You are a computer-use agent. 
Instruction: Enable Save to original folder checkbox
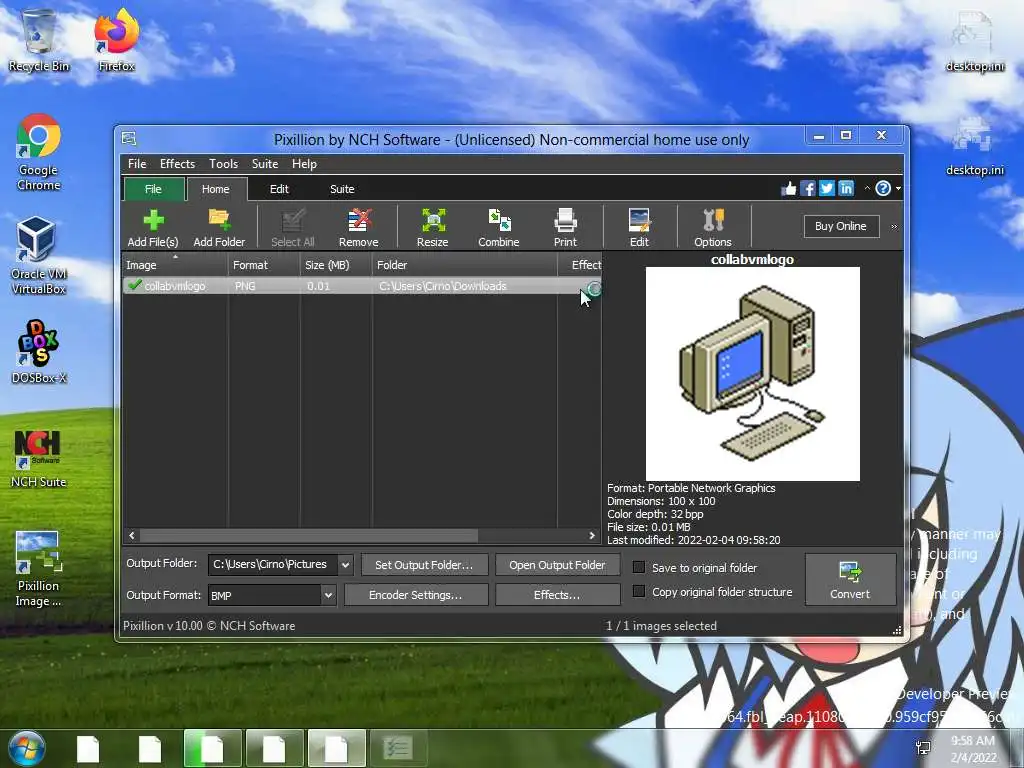pyautogui.click(x=639, y=568)
